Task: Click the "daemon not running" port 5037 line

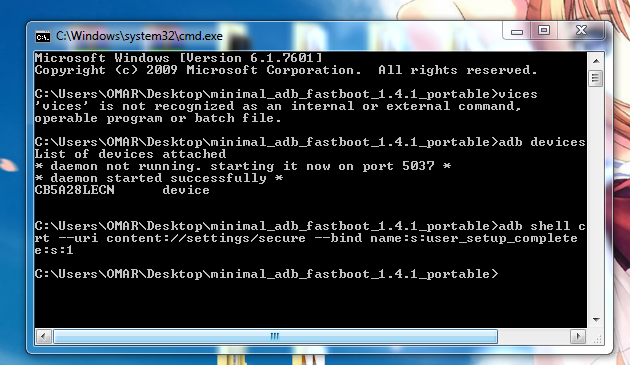Action: click(243, 166)
